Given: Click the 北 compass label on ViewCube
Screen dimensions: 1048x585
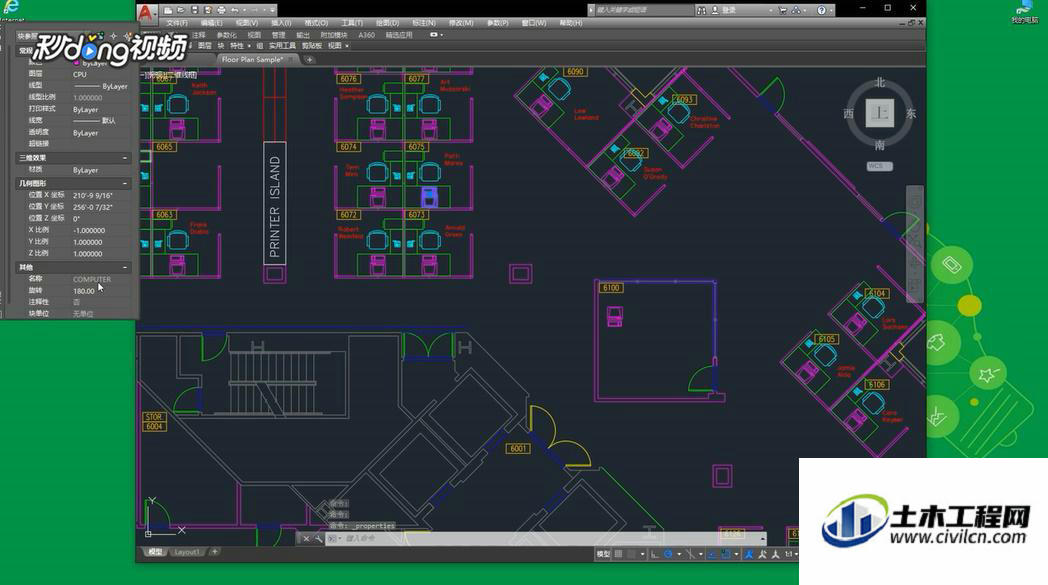Looking at the screenshot, I should click(x=880, y=82).
